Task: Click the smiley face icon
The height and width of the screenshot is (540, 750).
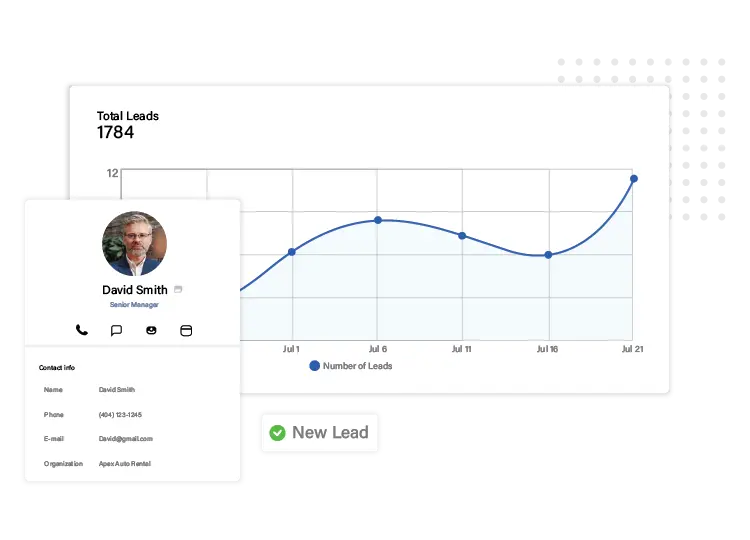Action: (x=151, y=330)
